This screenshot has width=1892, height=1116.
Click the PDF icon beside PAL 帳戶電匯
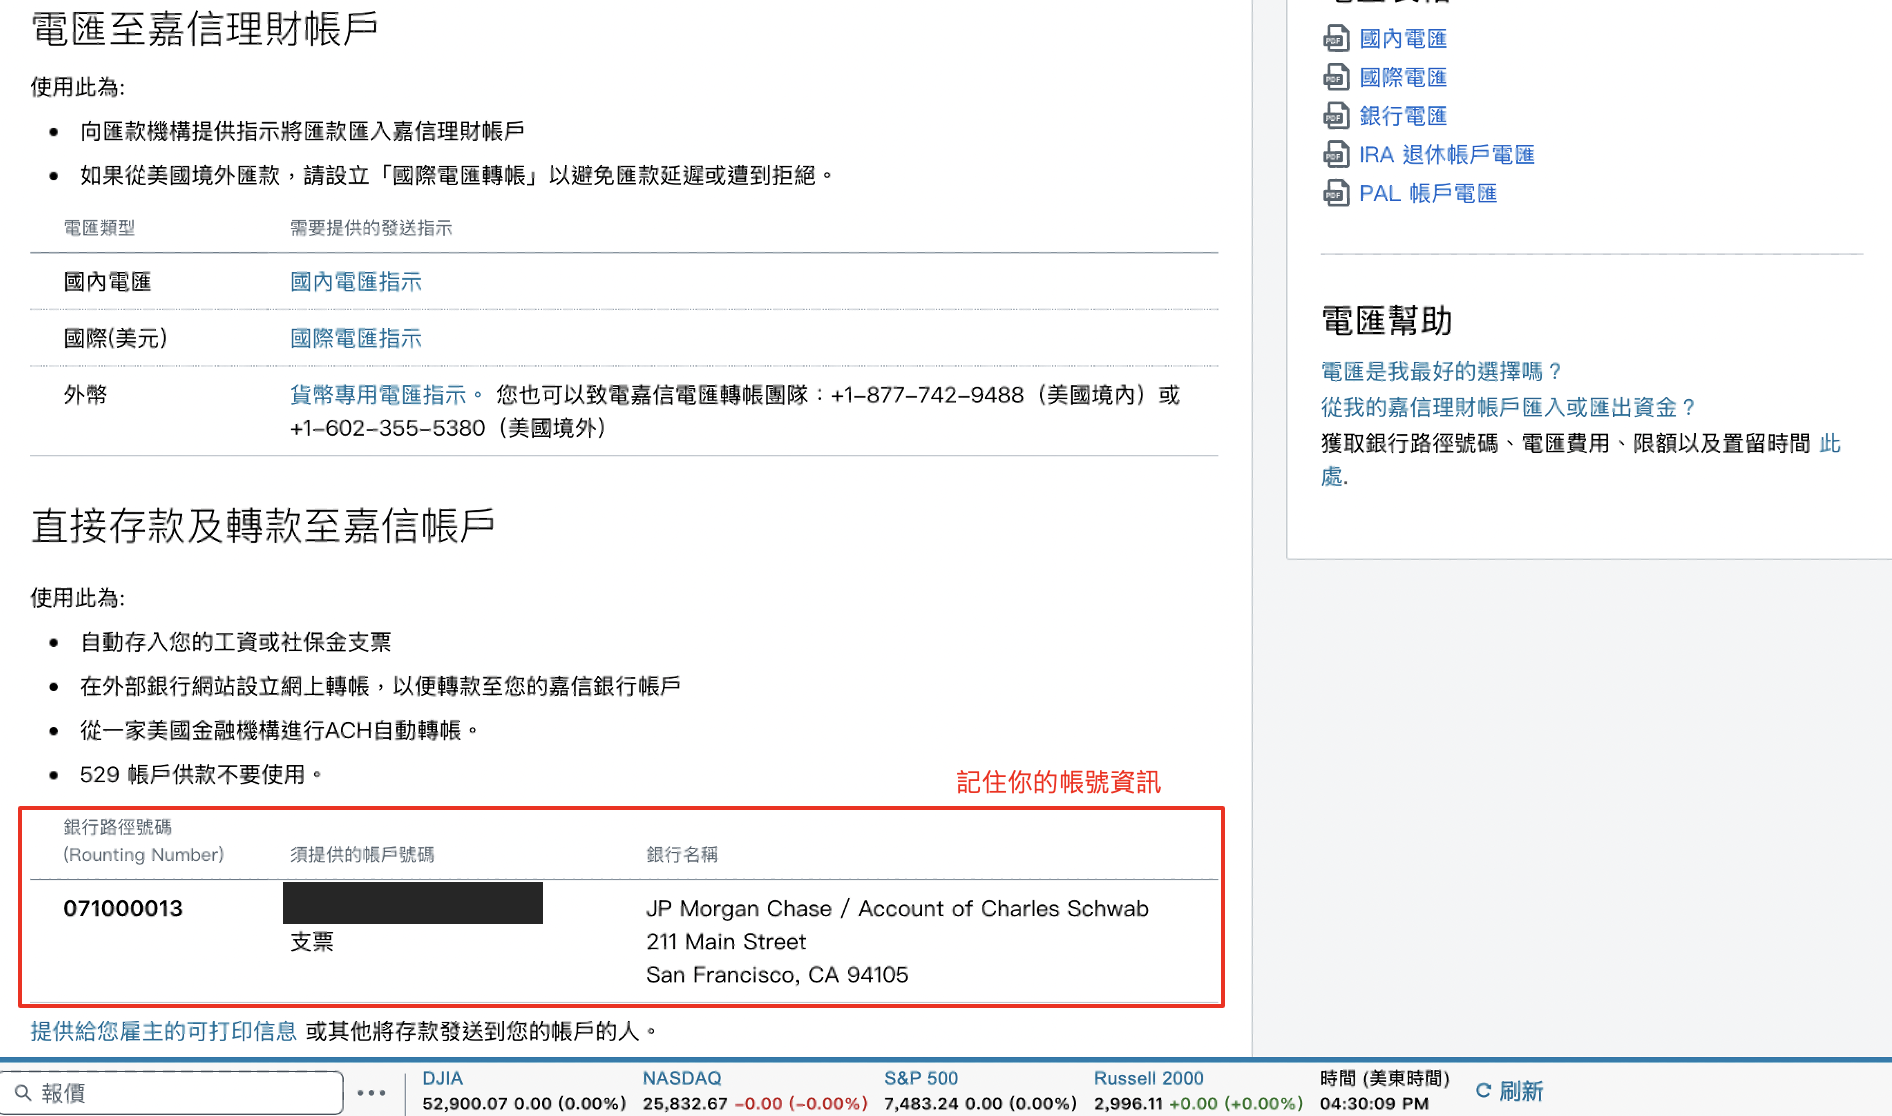coord(1335,193)
